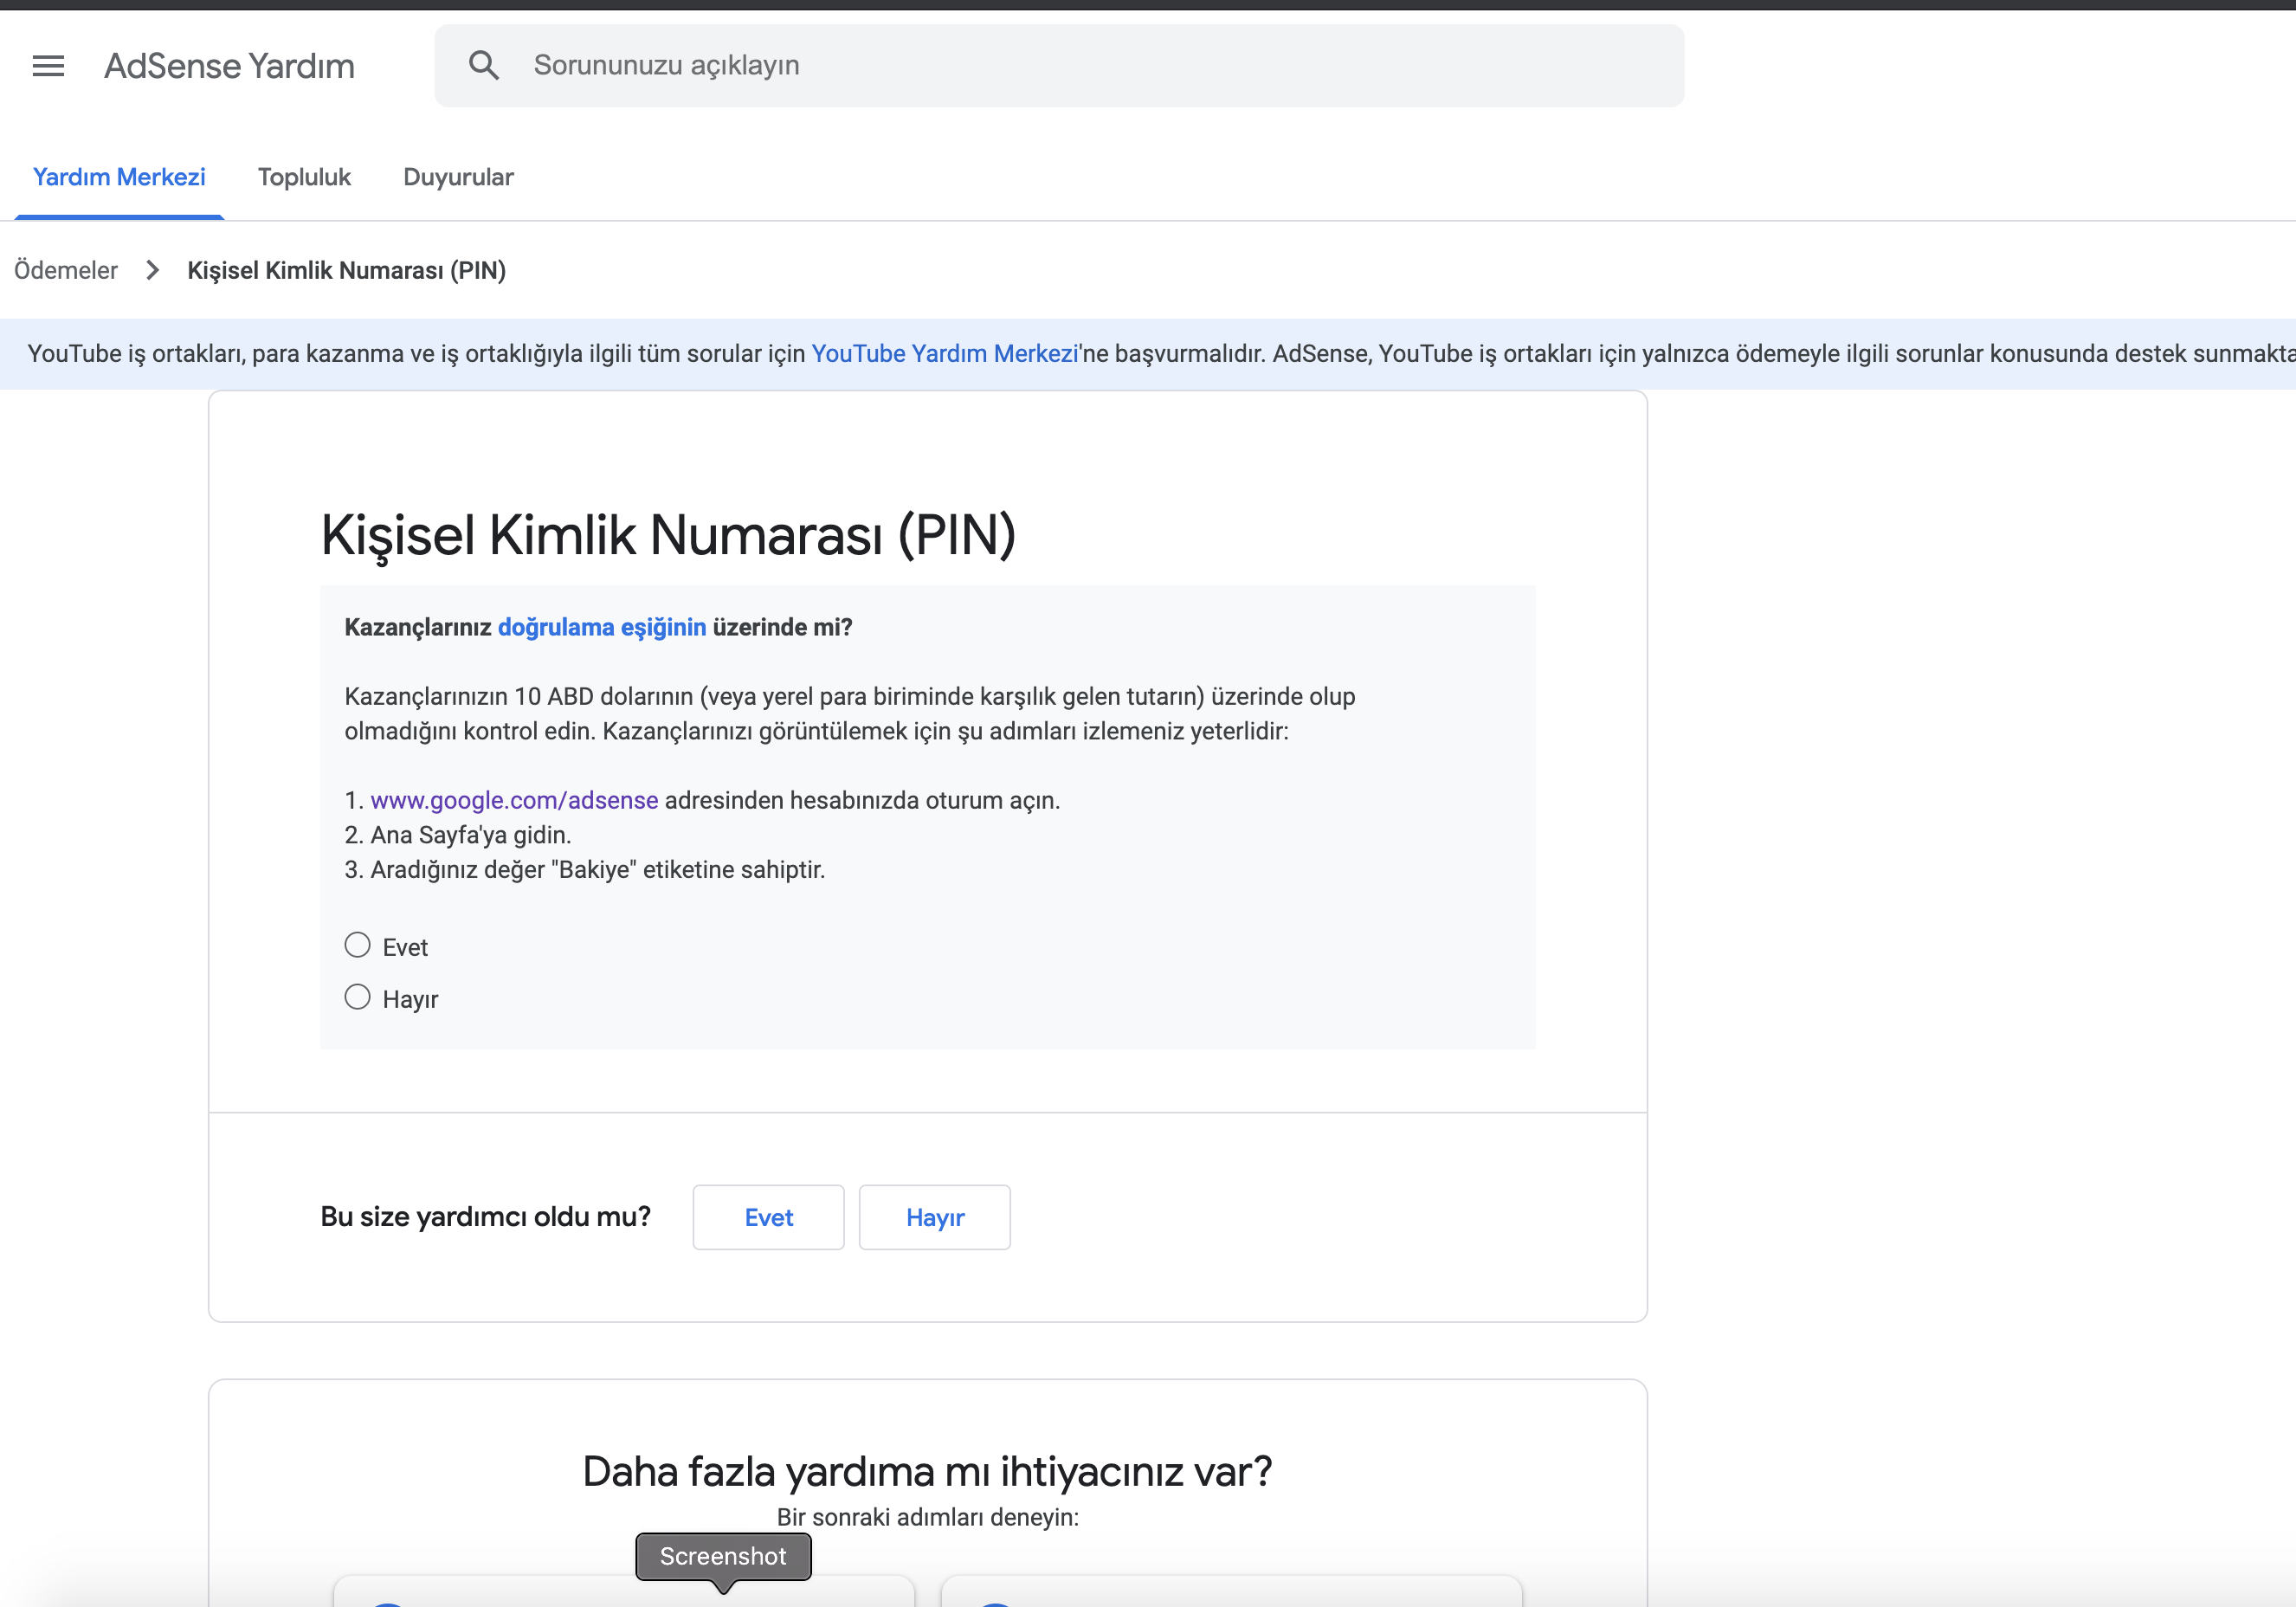
Task: Click the search magnifier icon
Action: pyautogui.click(x=484, y=66)
